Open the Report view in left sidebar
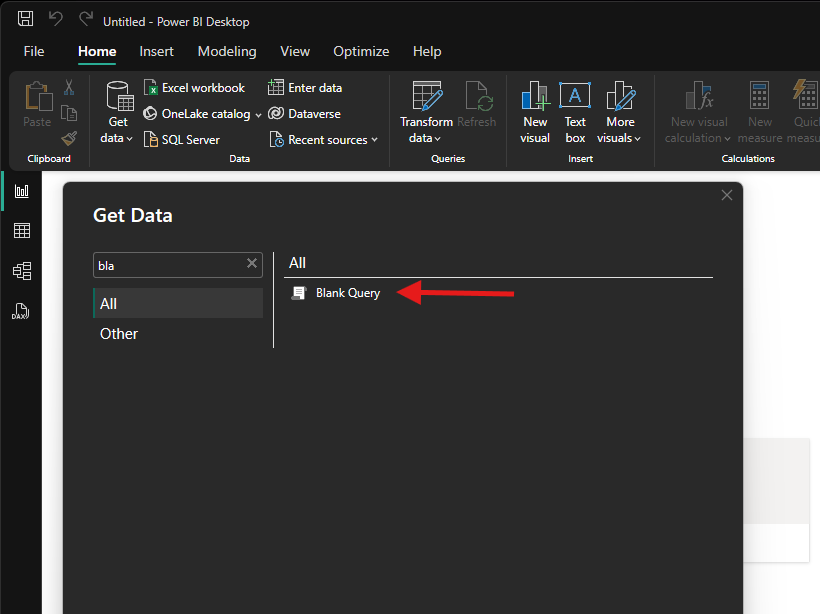The width and height of the screenshot is (820, 614). pyautogui.click(x=21, y=191)
